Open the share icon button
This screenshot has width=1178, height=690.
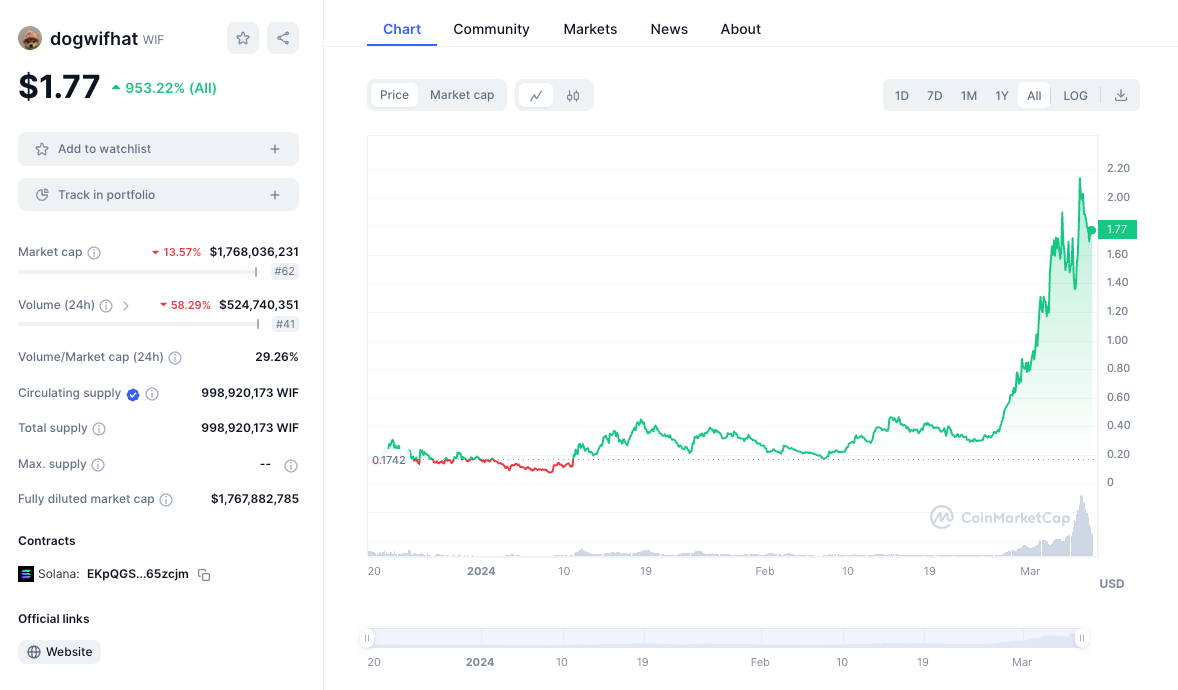[283, 38]
